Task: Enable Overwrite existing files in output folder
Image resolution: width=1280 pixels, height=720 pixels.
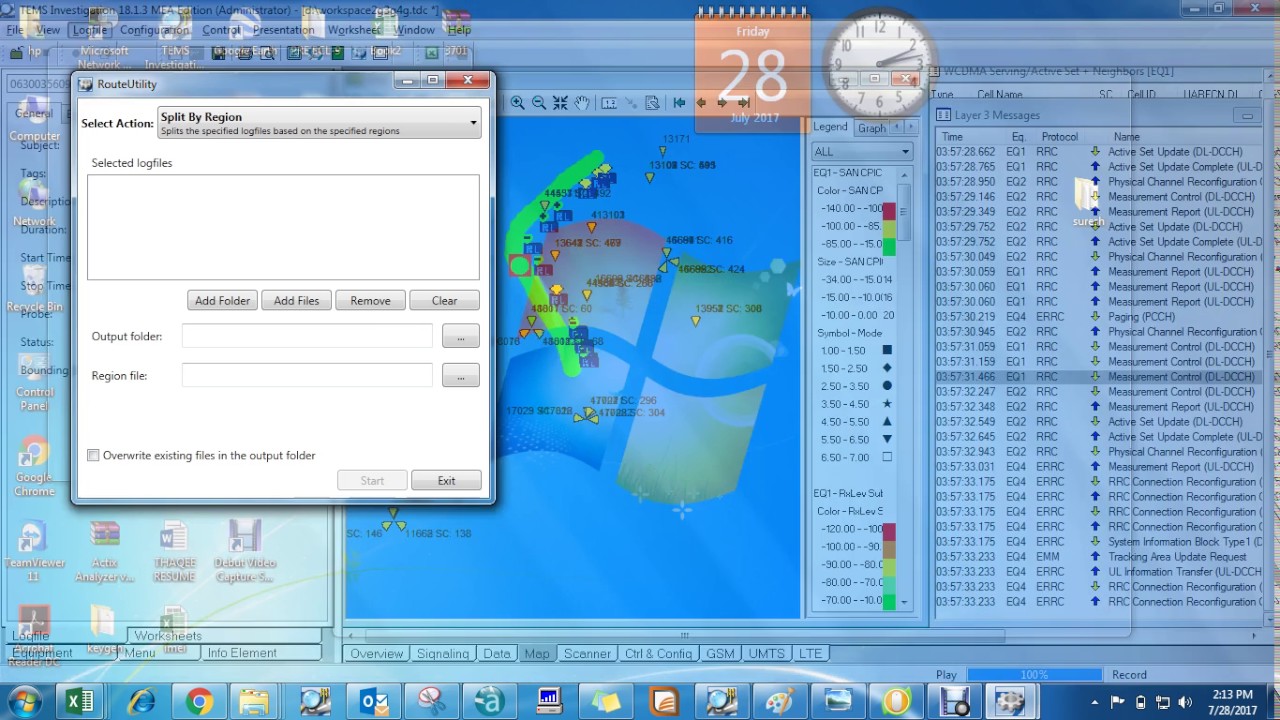Action: point(94,455)
